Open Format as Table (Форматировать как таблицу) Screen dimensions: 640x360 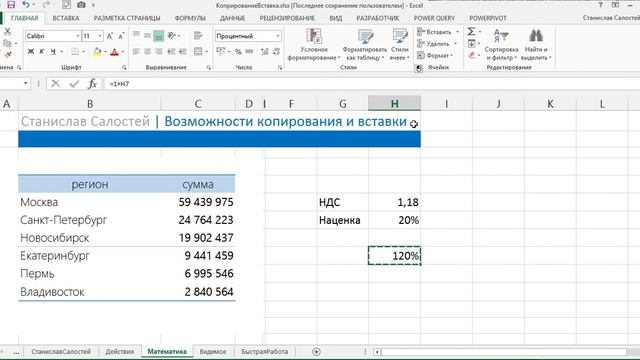364,45
